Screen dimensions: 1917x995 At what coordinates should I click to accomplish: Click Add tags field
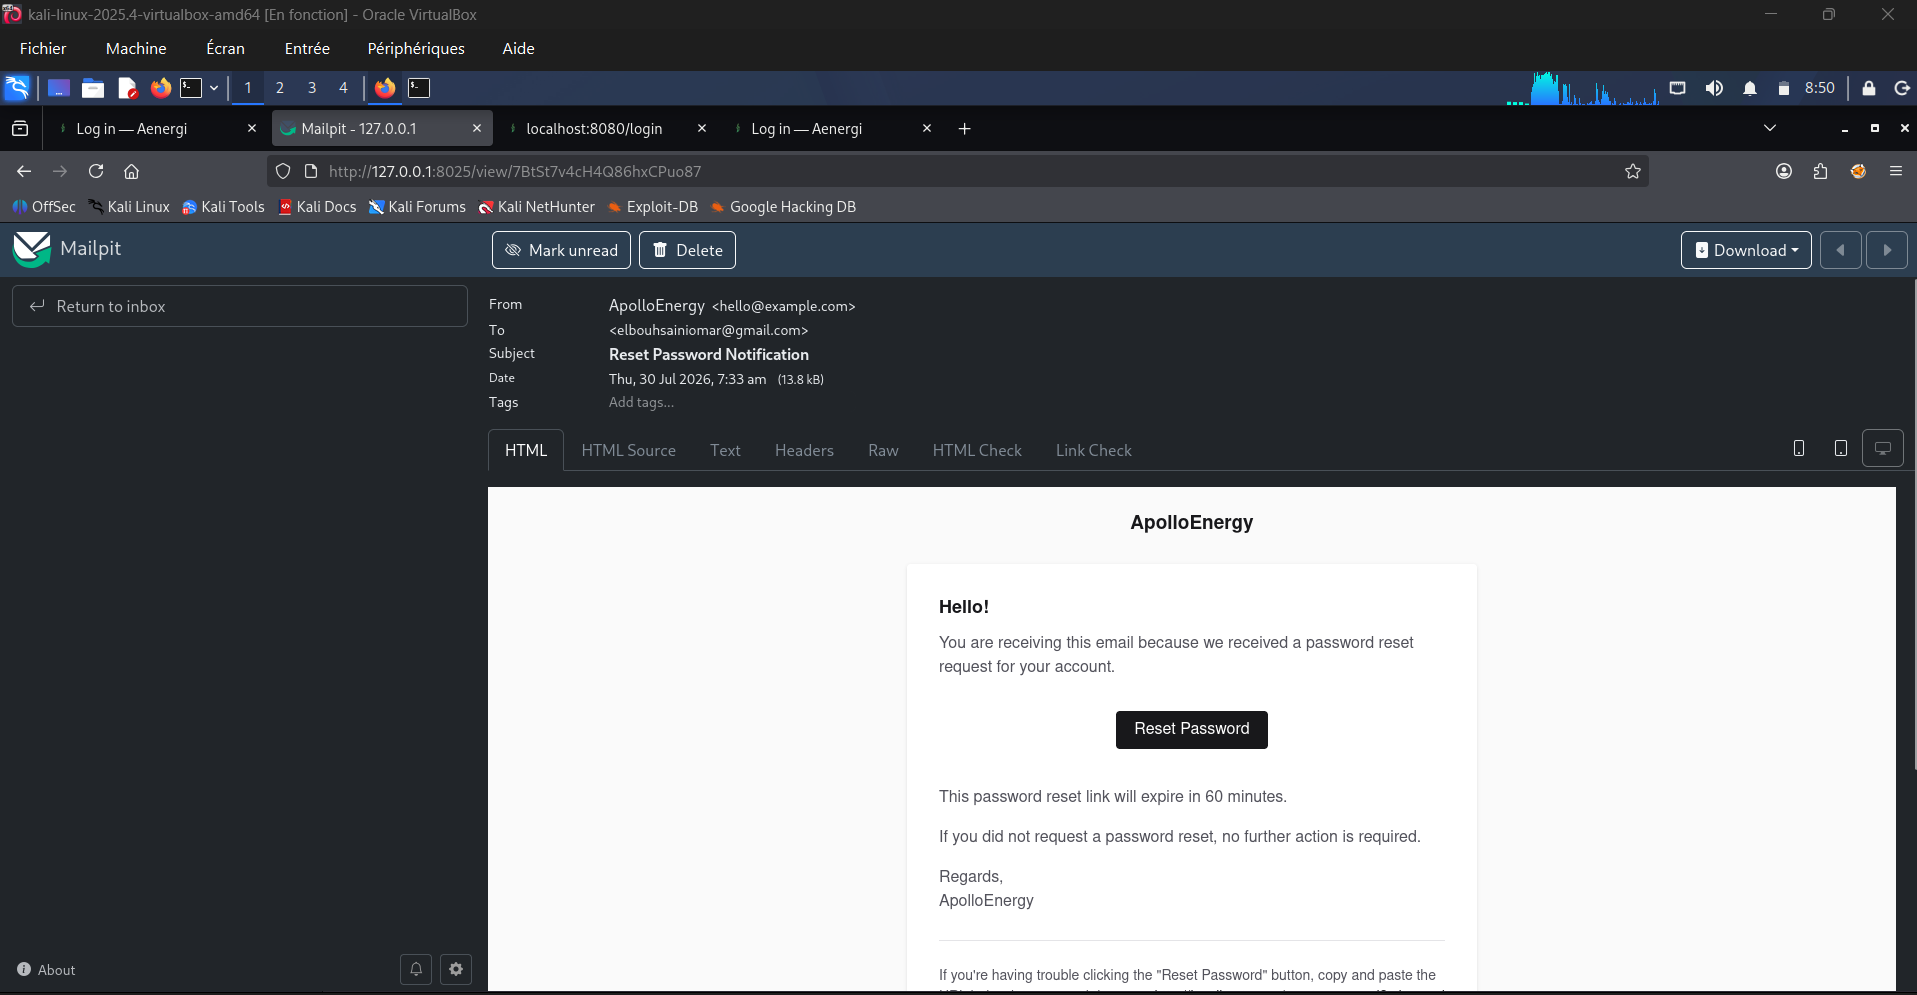[641, 402]
